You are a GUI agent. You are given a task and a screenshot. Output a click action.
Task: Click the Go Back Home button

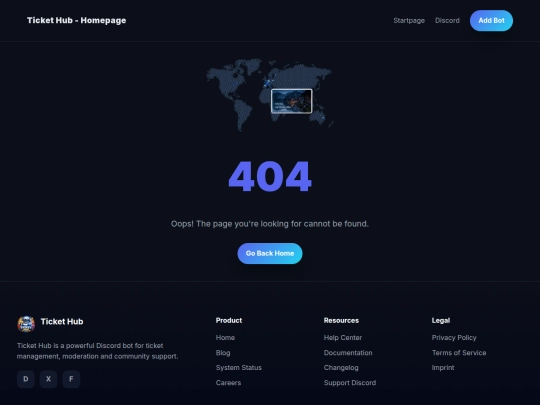click(x=270, y=253)
